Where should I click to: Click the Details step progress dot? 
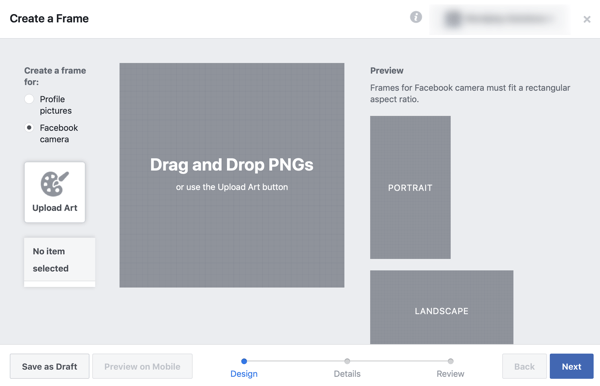click(347, 361)
